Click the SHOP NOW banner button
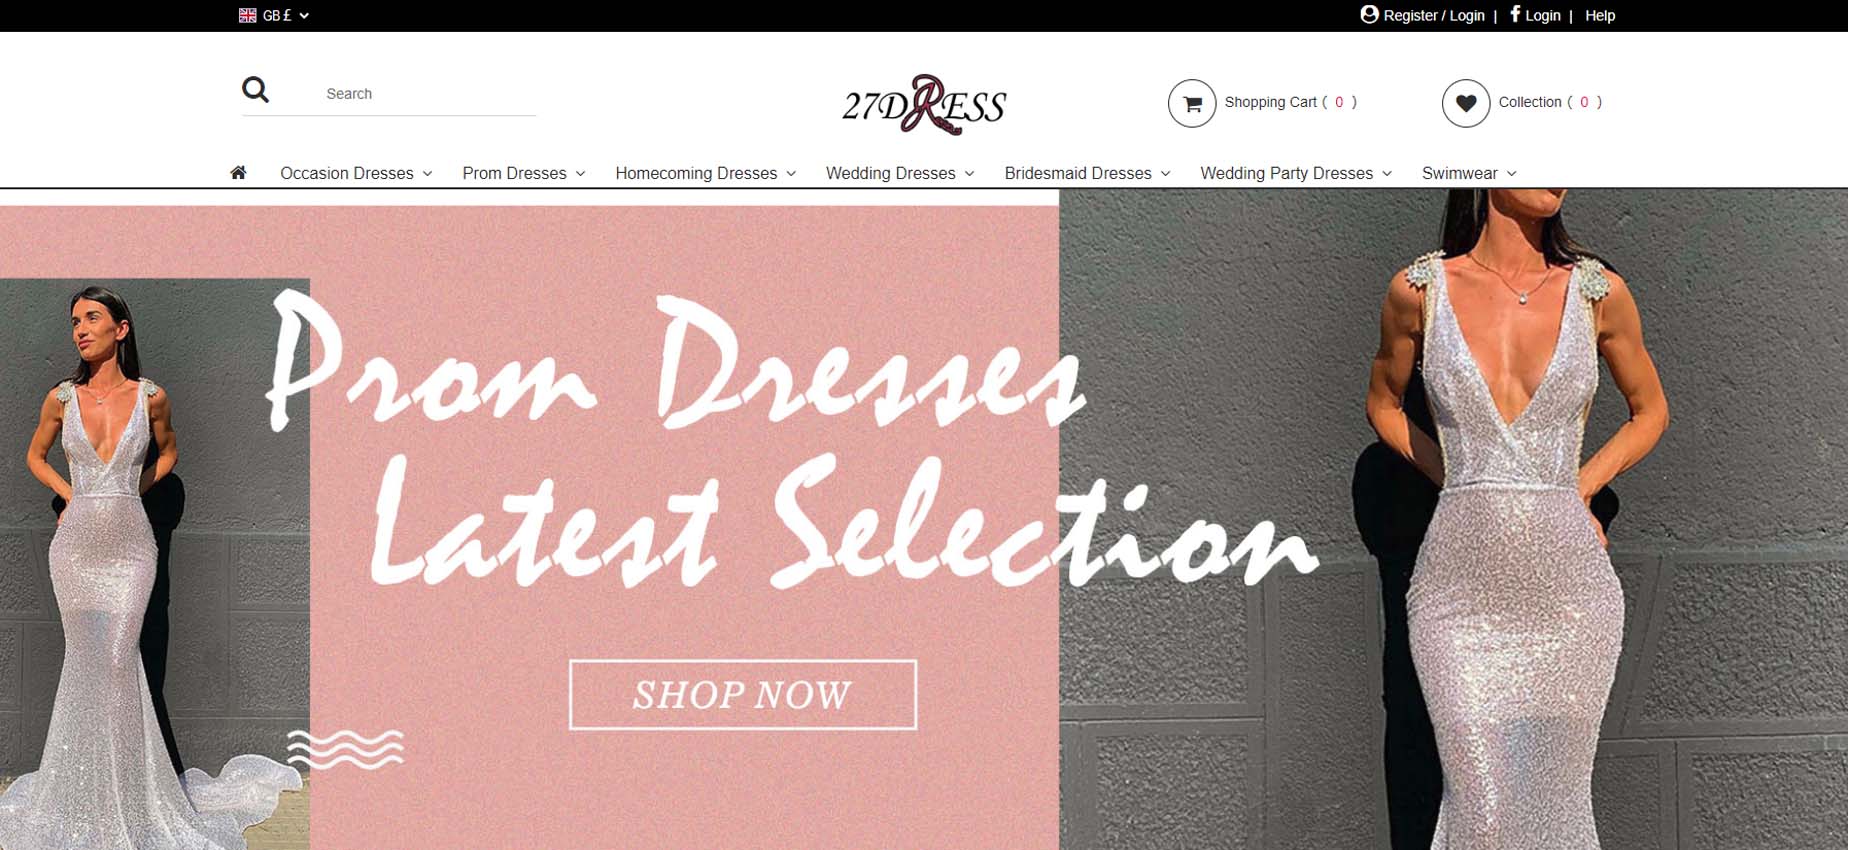The height and width of the screenshot is (850, 1850). point(743,694)
